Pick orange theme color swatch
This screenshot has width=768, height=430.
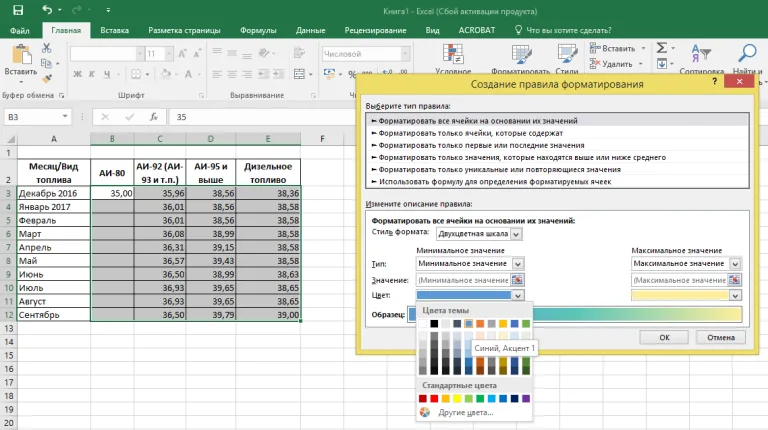pyautogui.click(x=480, y=324)
